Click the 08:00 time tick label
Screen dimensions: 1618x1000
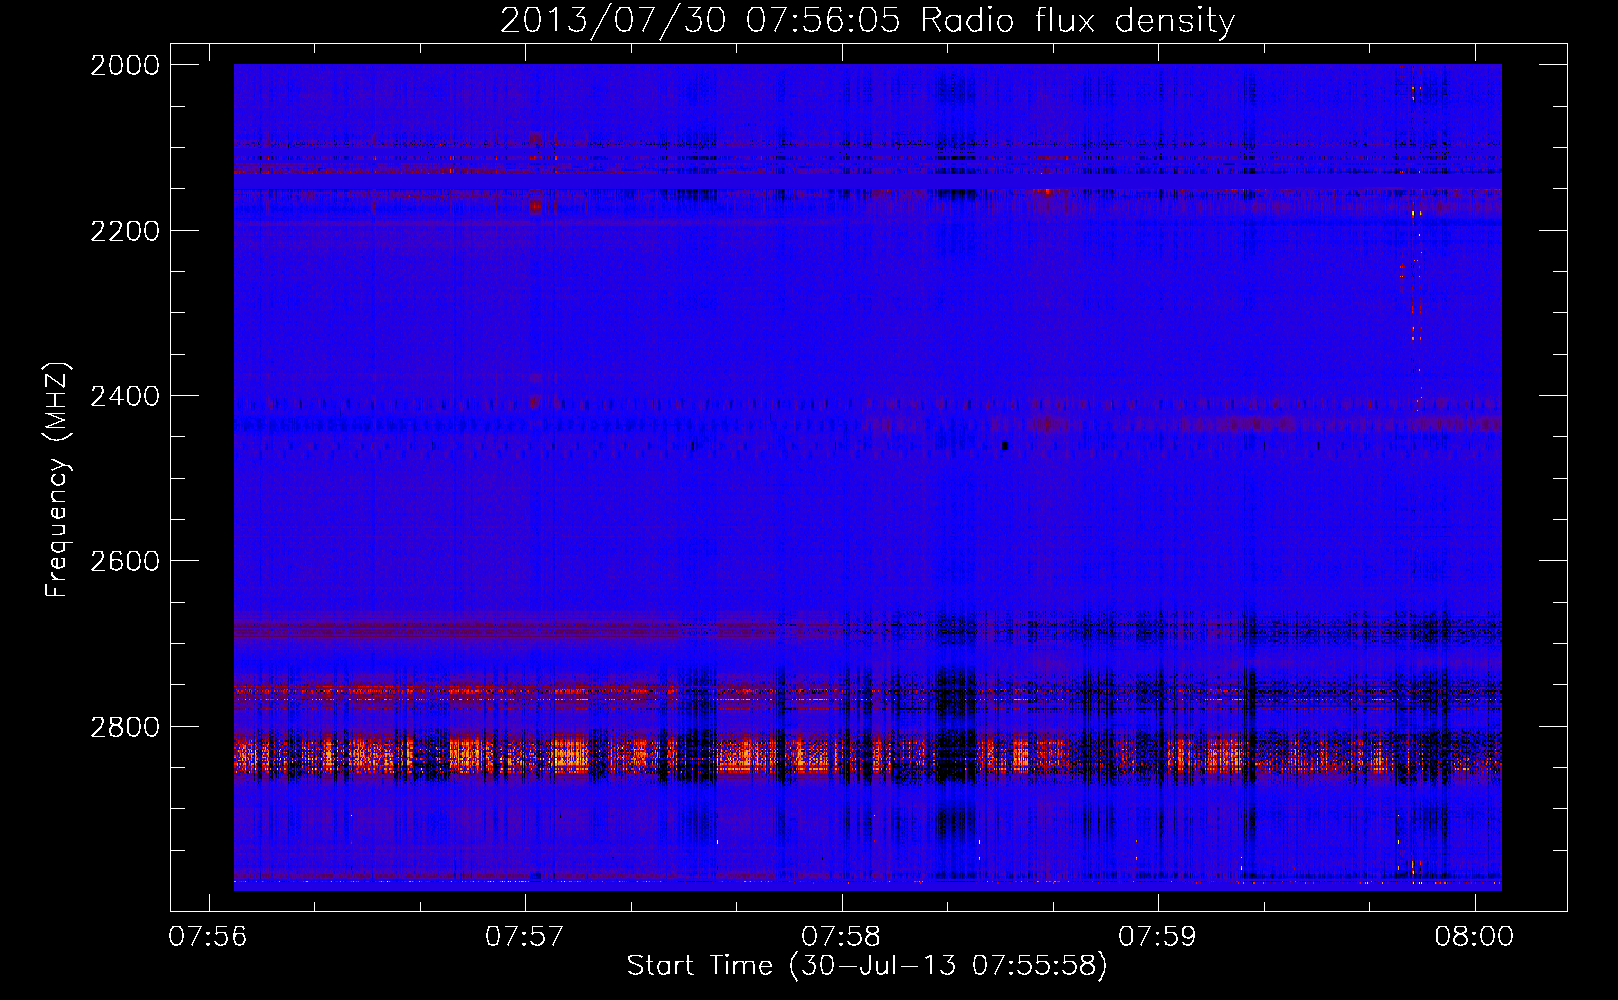pos(1474,936)
